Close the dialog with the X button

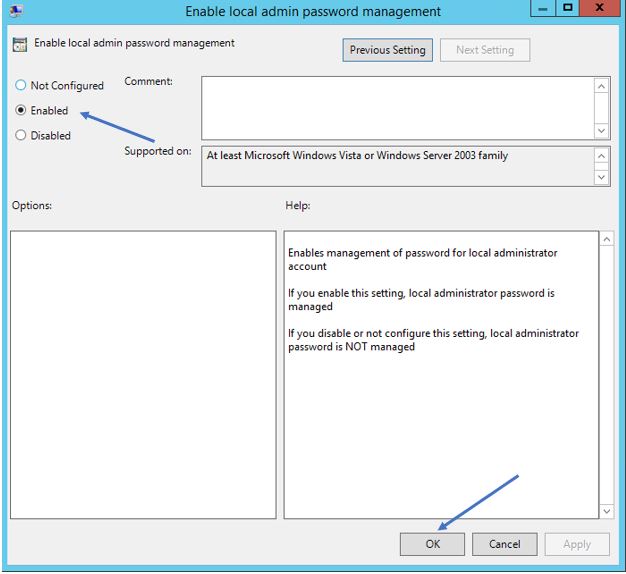click(599, 8)
